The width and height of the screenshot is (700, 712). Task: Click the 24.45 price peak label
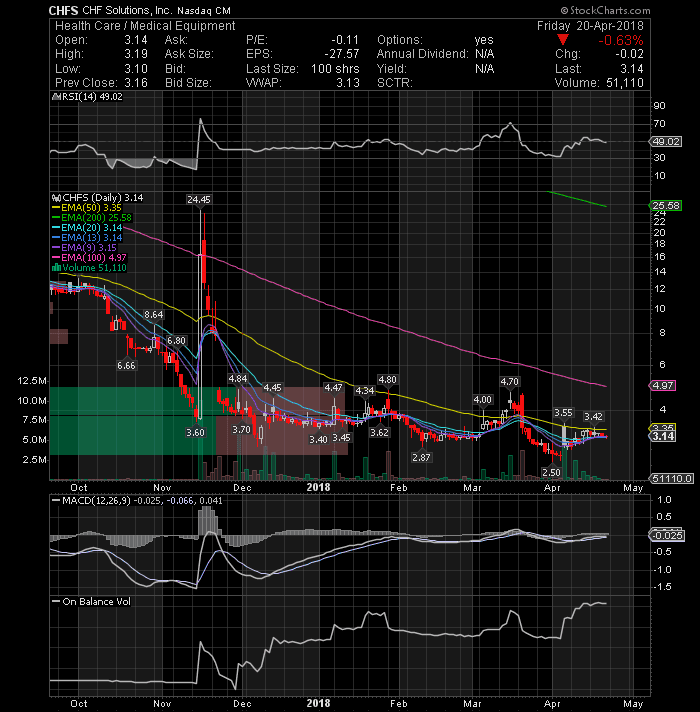click(x=199, y=200)
